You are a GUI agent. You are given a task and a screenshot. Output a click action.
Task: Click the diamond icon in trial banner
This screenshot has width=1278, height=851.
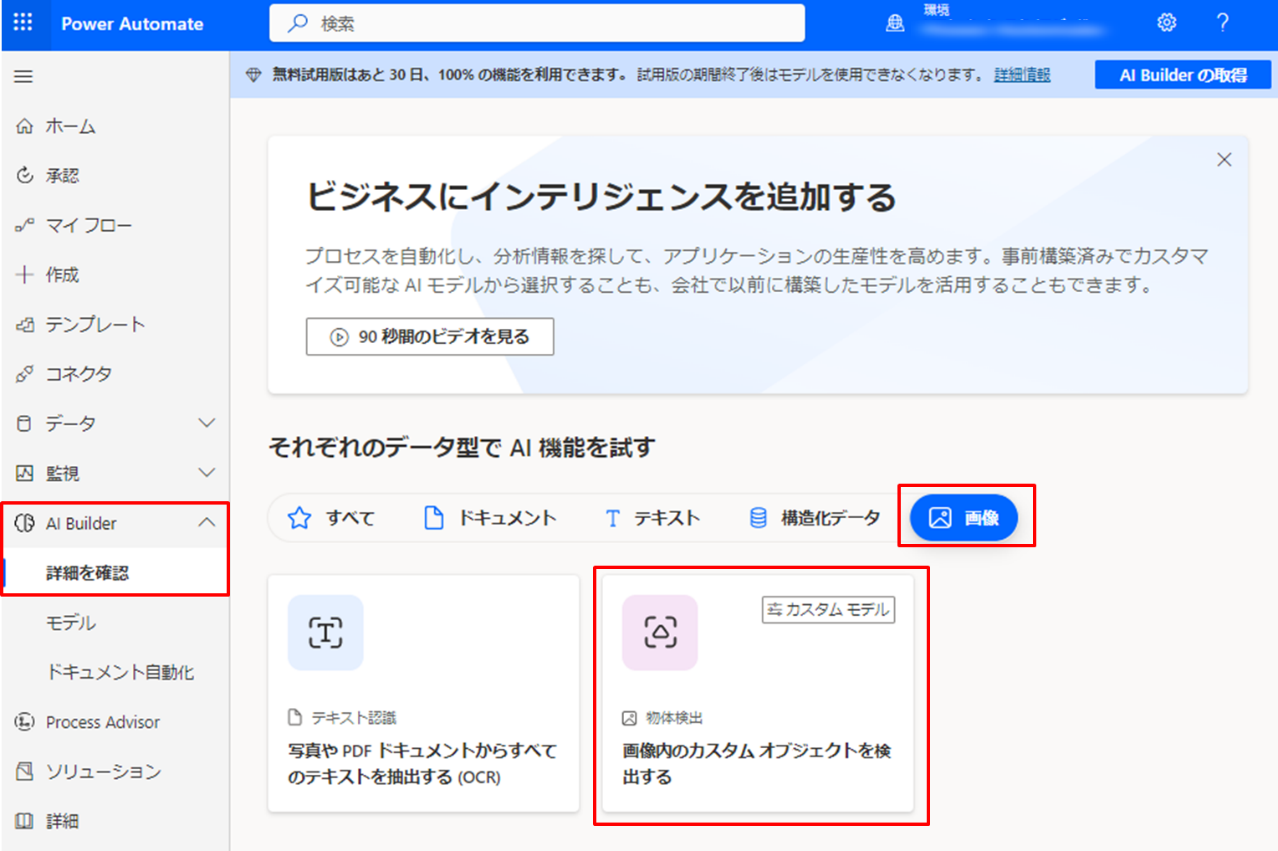click(x=253, y=75)
